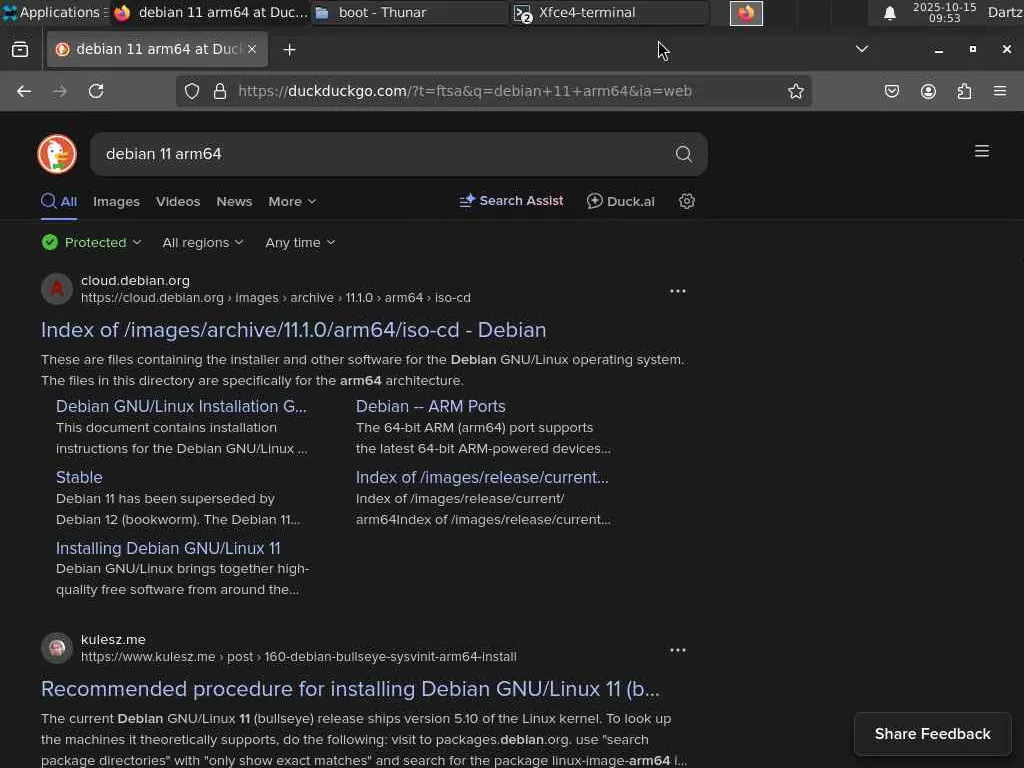Screen dimensions: 1024x768
Task: Open Duck.ai chat
Action: click(620, 201)
